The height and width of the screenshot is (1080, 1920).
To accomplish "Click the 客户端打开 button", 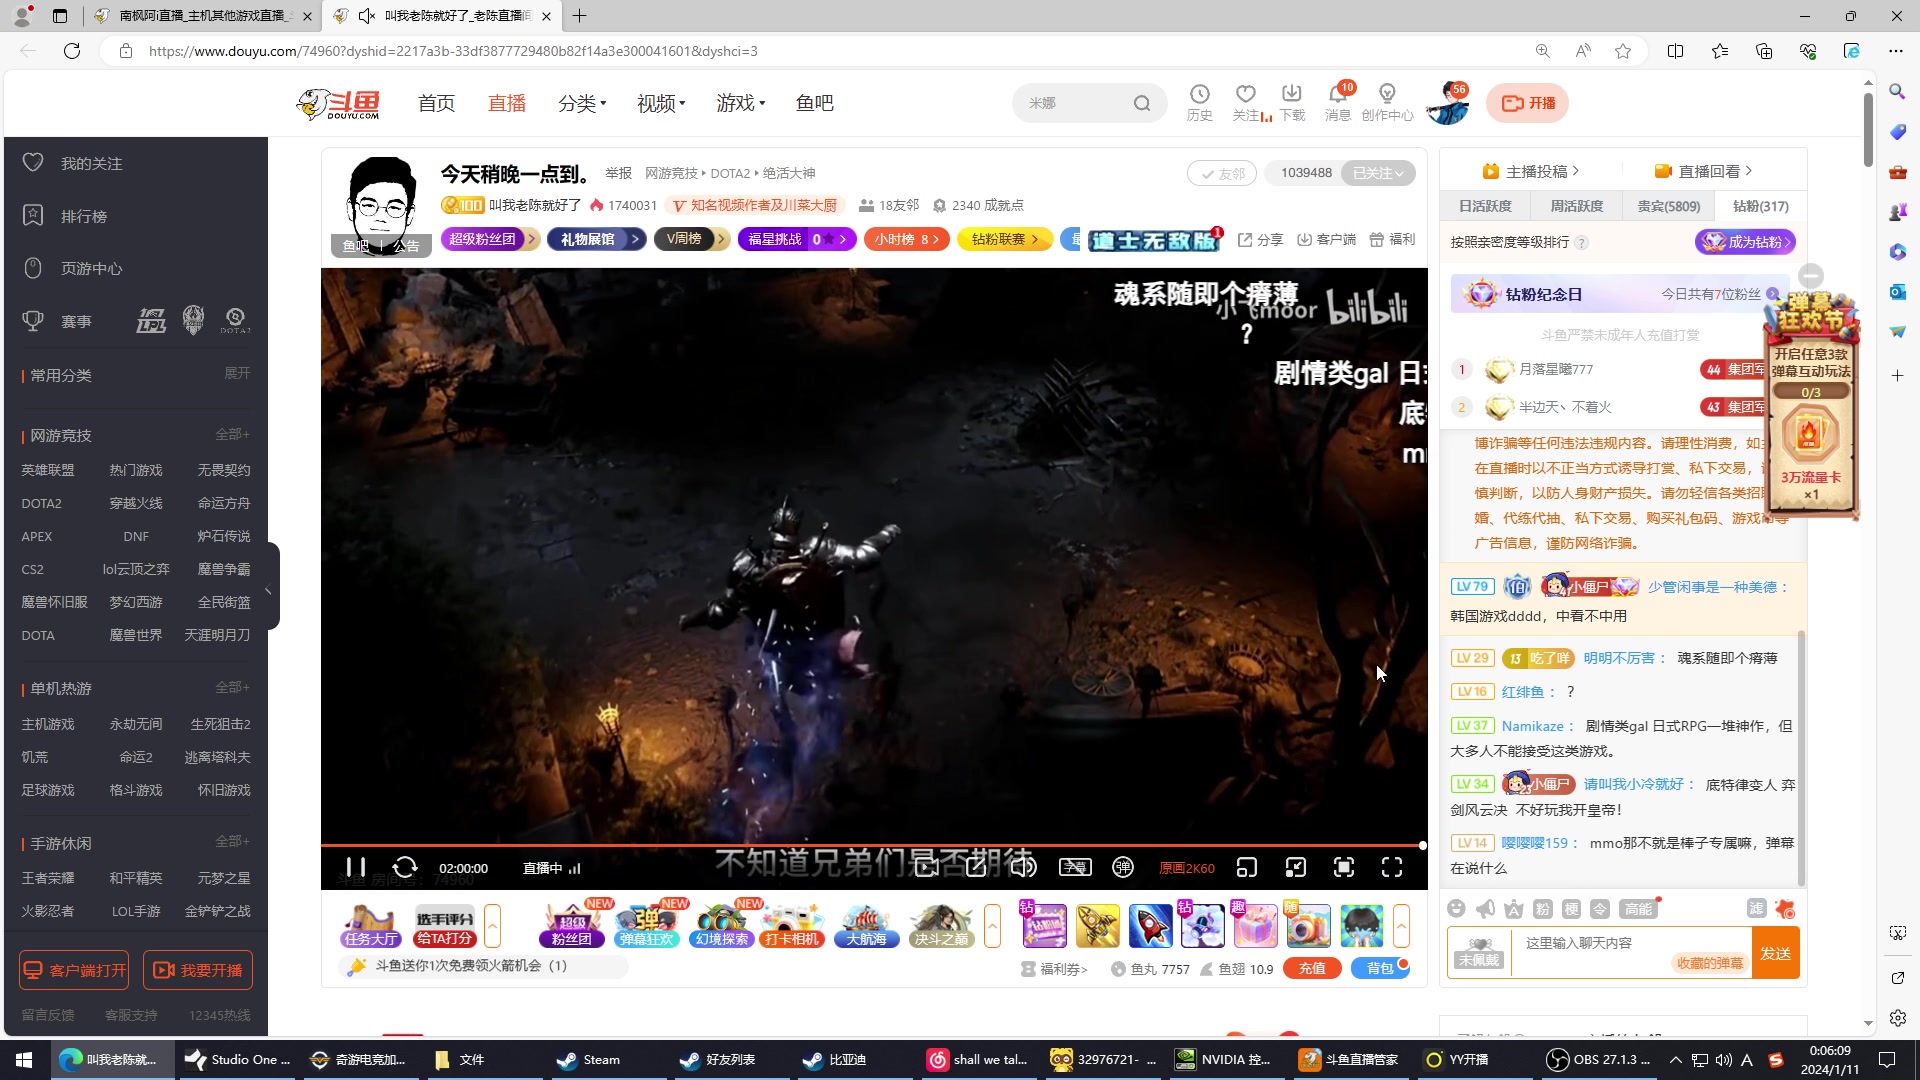I will click(74, 970).
